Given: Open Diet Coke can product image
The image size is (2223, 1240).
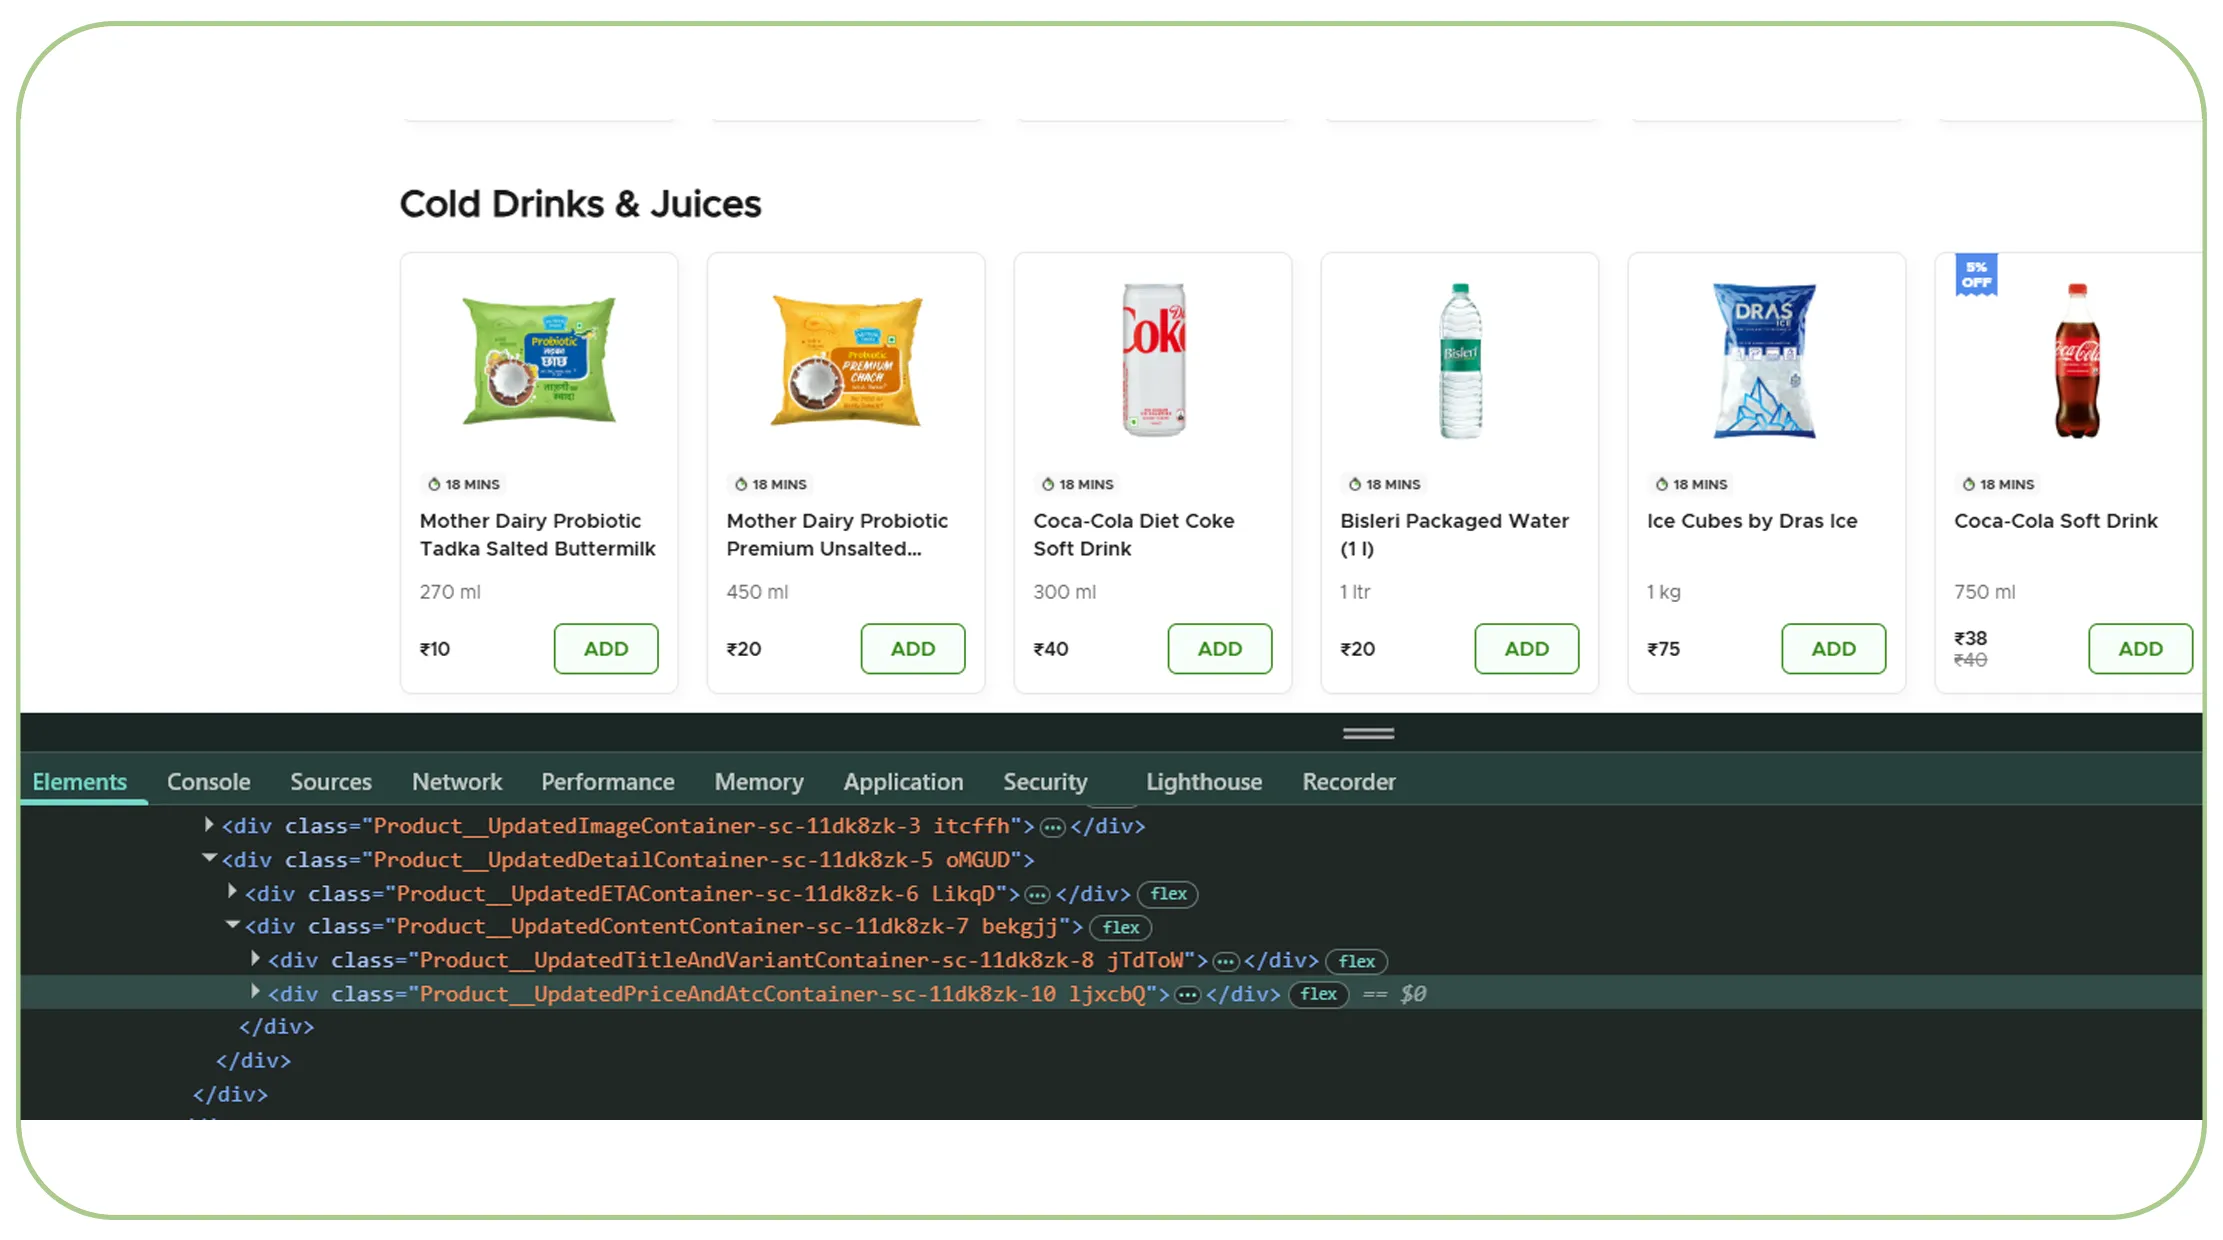Looking at the screenshot, I should tap(1154, 361).
